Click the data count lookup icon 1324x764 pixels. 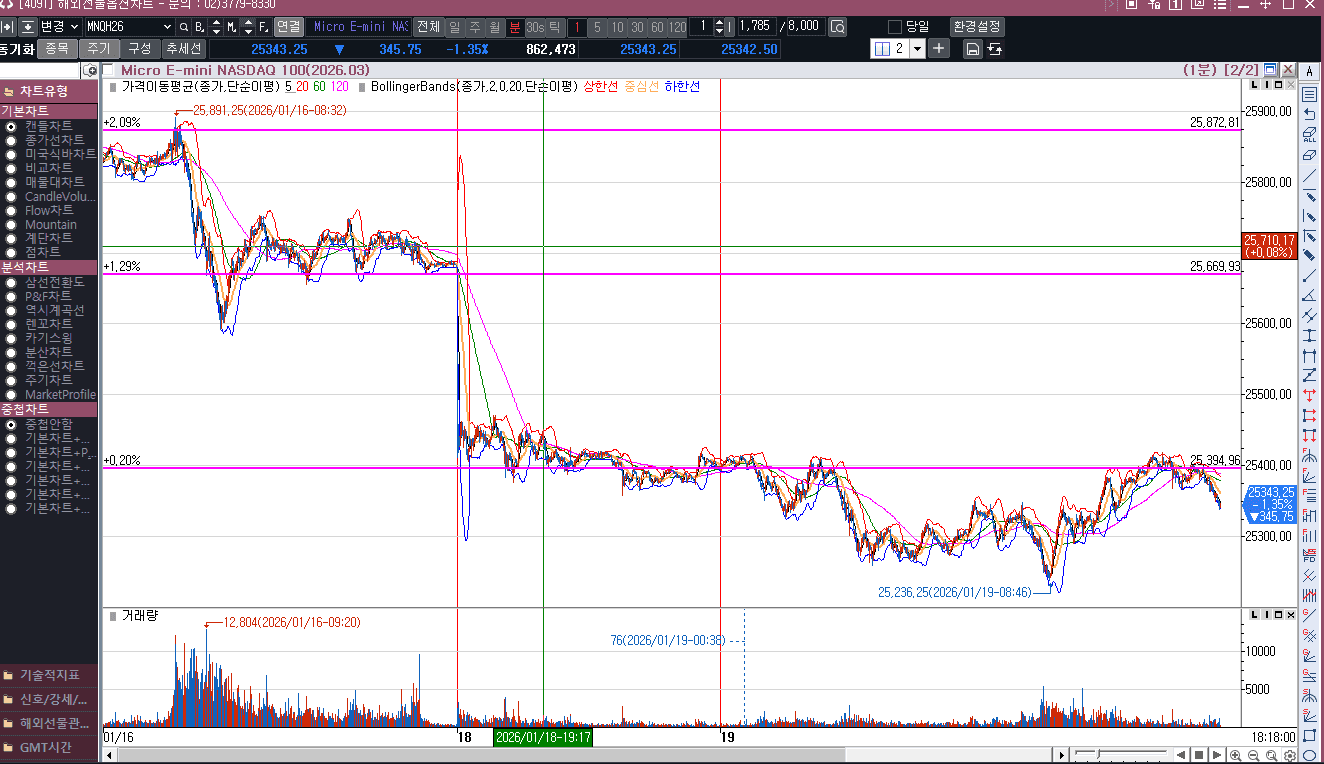(838, 26)
